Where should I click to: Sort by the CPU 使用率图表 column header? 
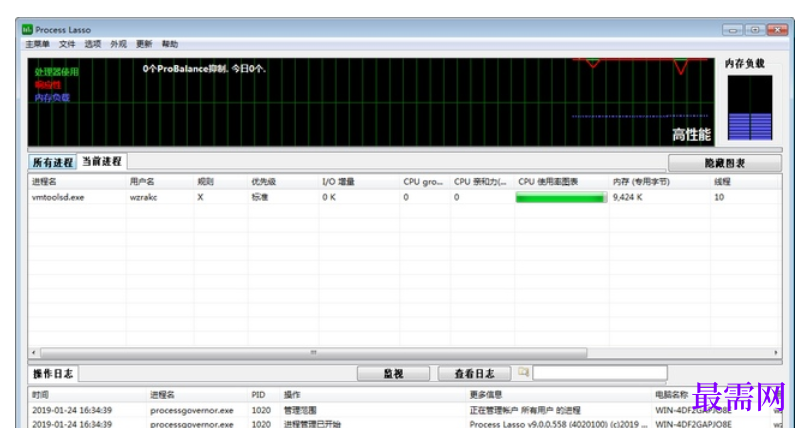(x=561, y=181)
